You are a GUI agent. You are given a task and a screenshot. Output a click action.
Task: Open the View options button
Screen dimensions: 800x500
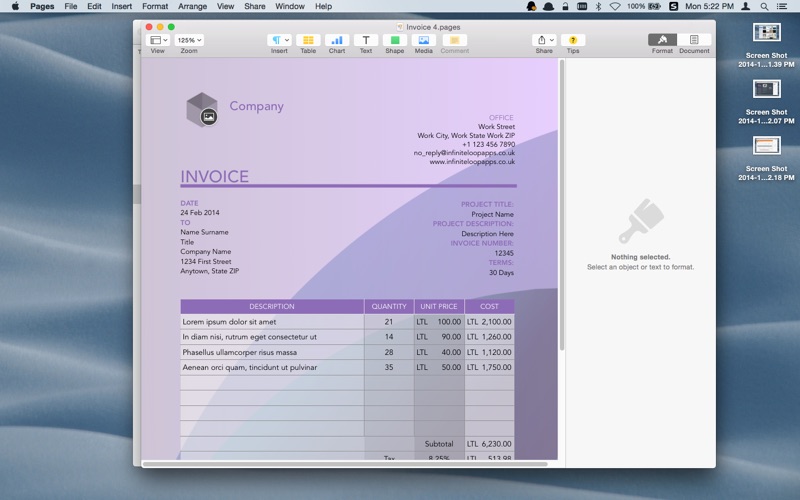tap(158, 40)
